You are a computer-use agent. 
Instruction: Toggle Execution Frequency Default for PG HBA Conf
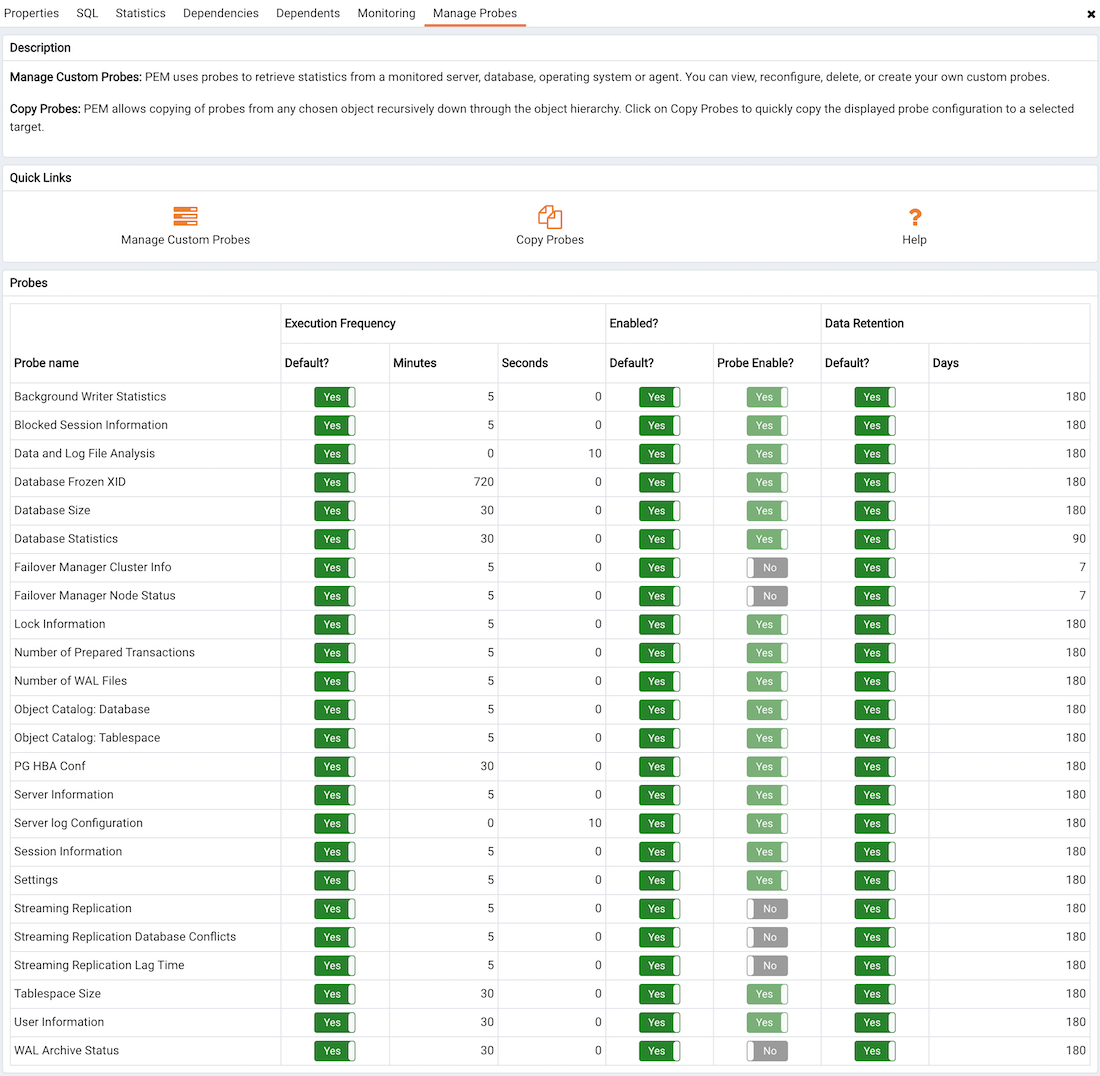(x=335, y=766)
